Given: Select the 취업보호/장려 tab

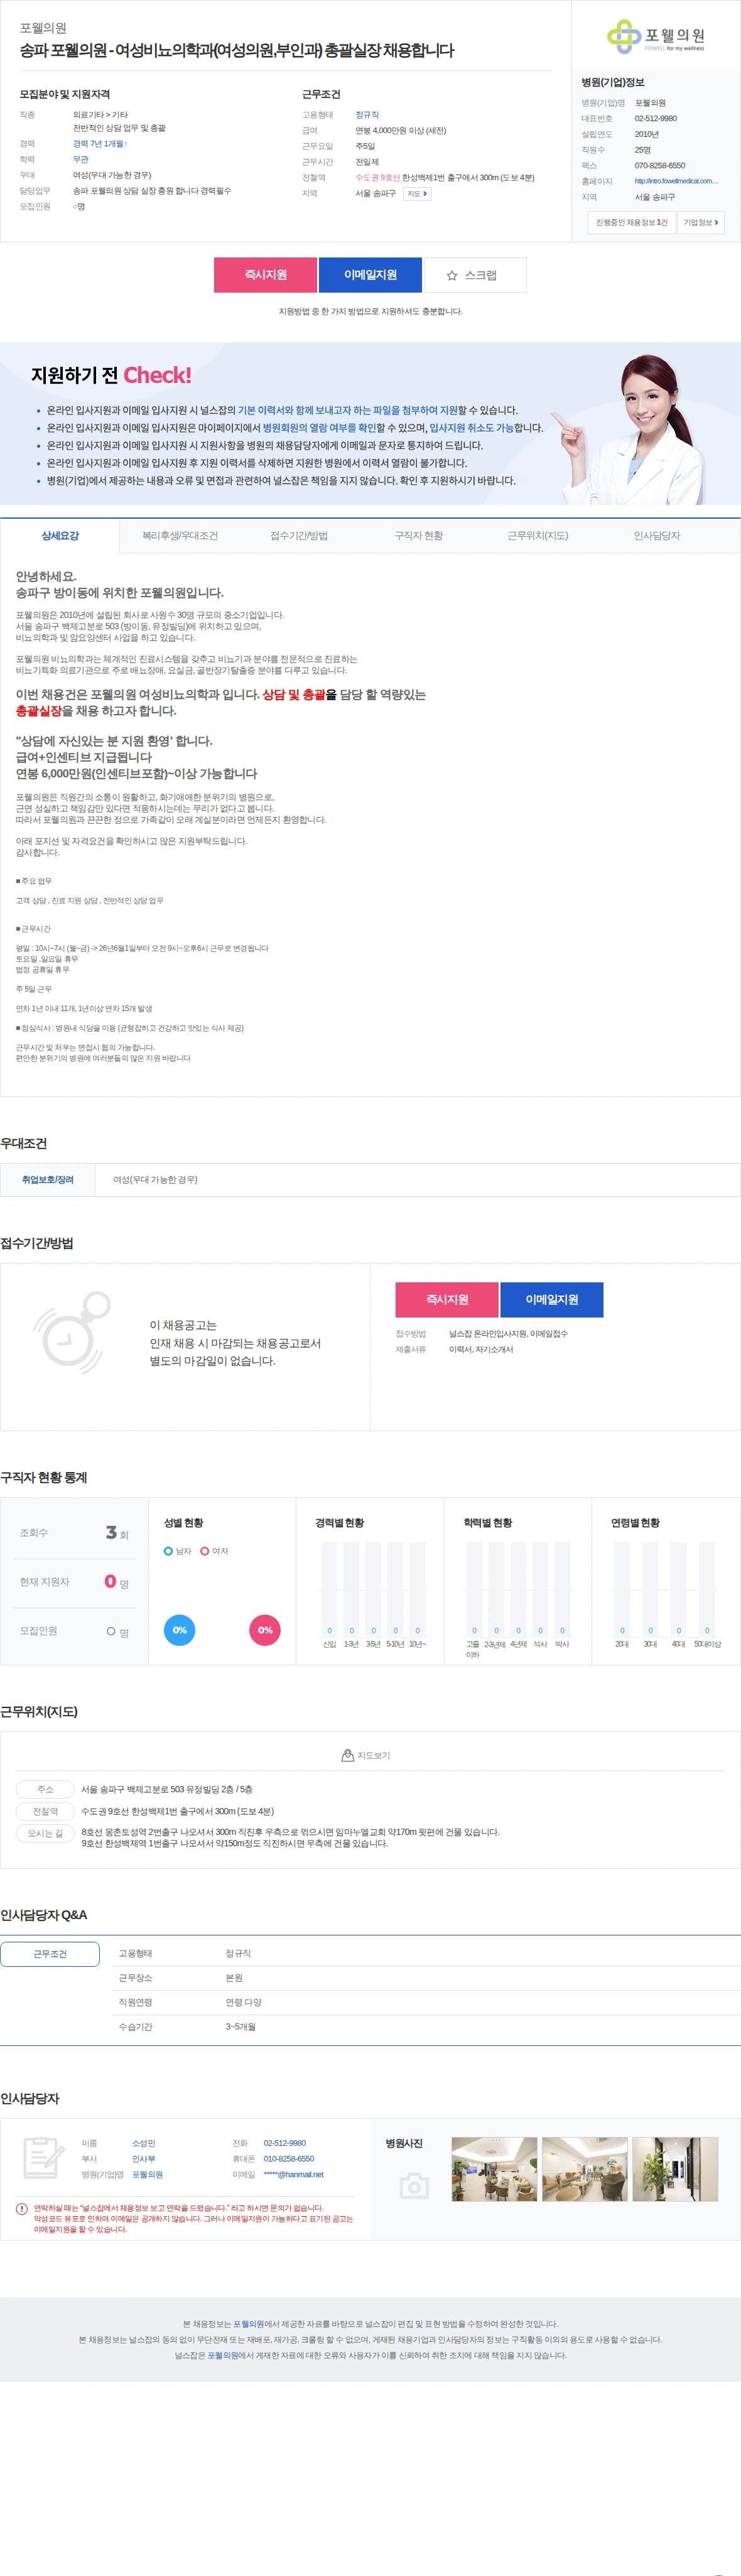Looking at the screenshot, I should (48, 1180).
